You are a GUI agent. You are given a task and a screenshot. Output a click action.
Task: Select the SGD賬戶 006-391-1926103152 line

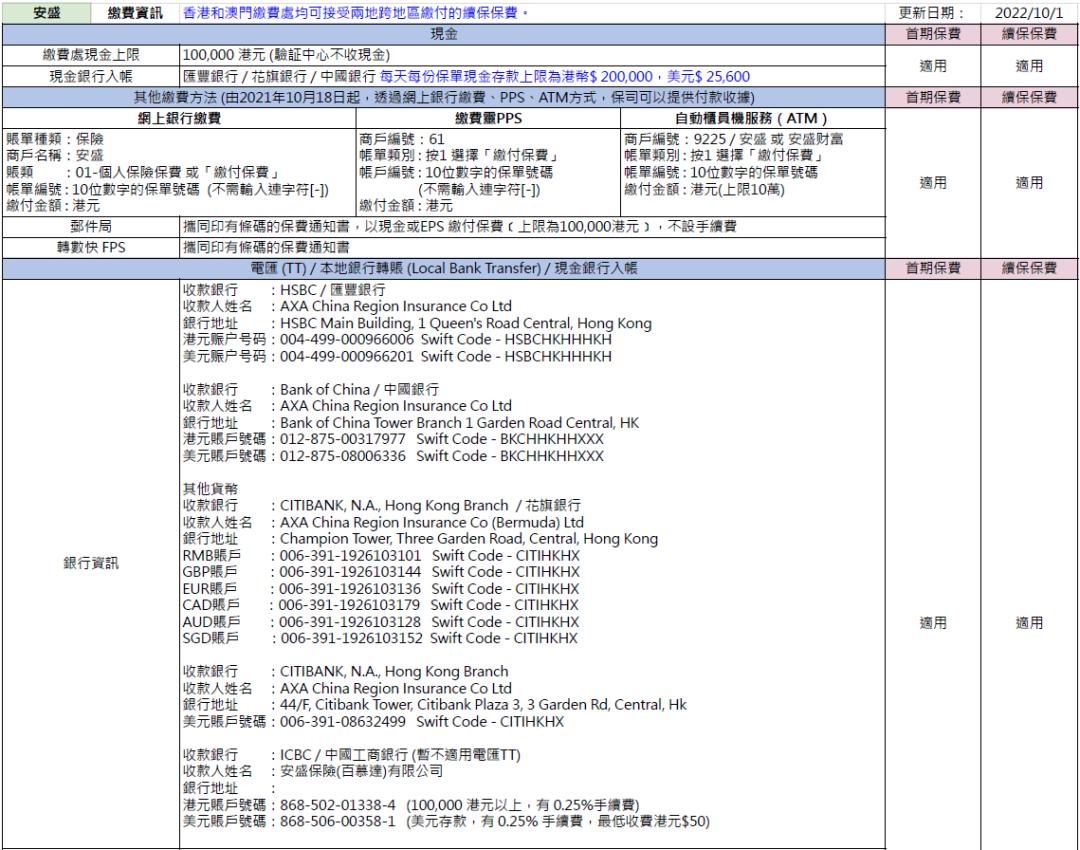pyautogui.click(x=380, y=639)
